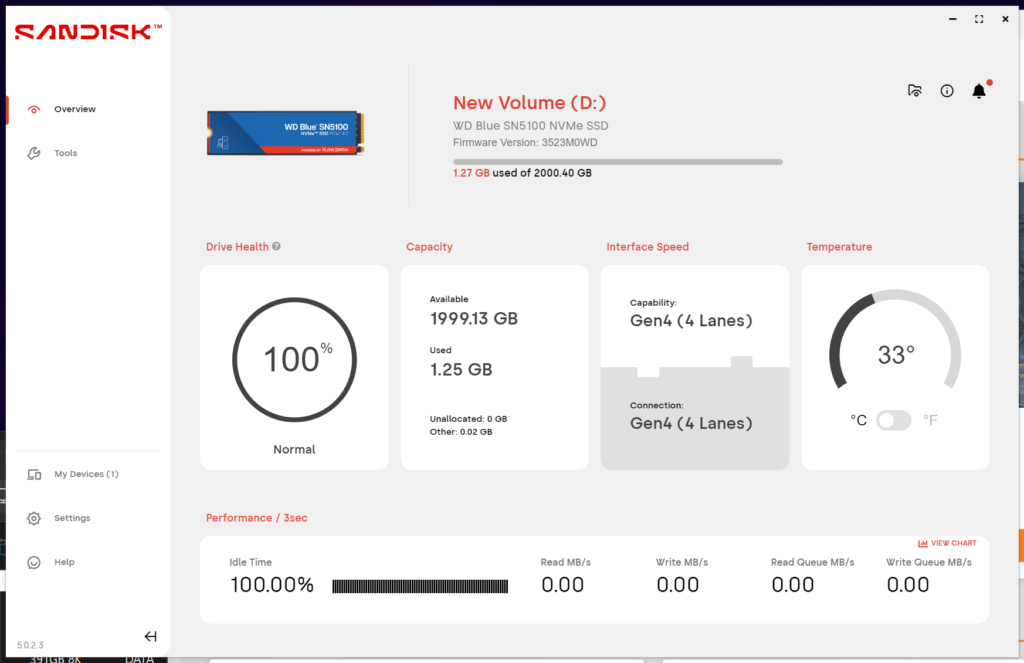The image size is (1024, 663).
Task: Click the Interface Speed section heading
Action: 647,247
